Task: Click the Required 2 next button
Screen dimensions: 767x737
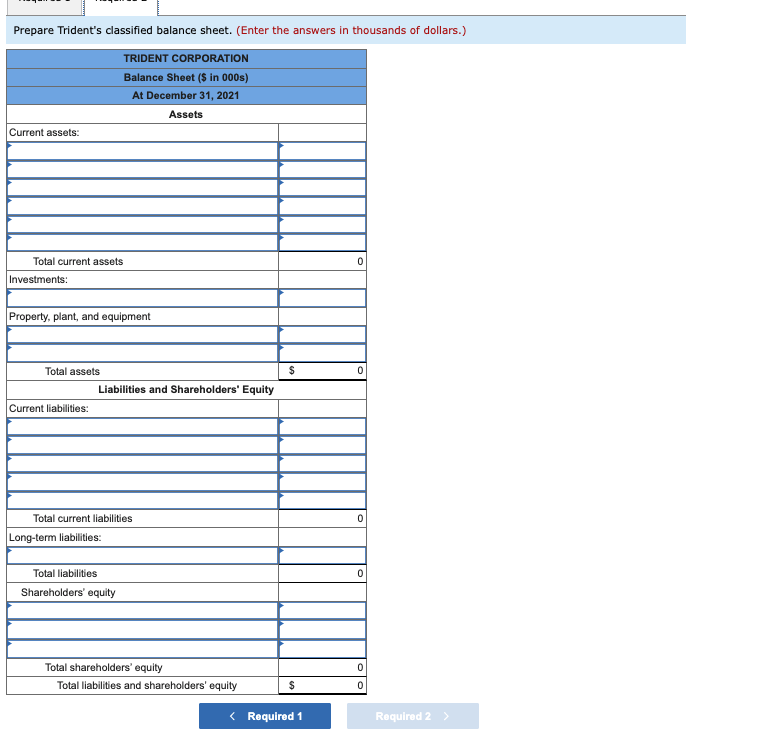Action: click(413, 716)
